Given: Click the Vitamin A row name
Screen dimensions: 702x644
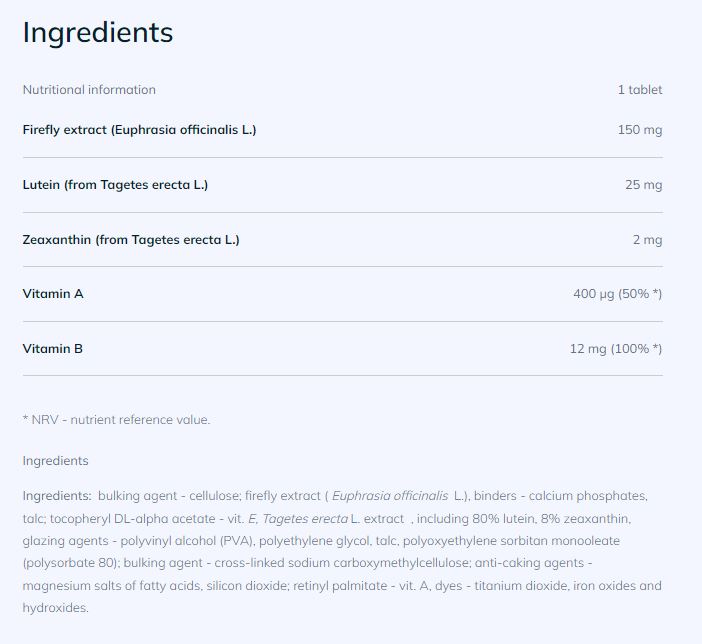Looking at the screenshot, I should pyautogui.click(x=52, y=294).
